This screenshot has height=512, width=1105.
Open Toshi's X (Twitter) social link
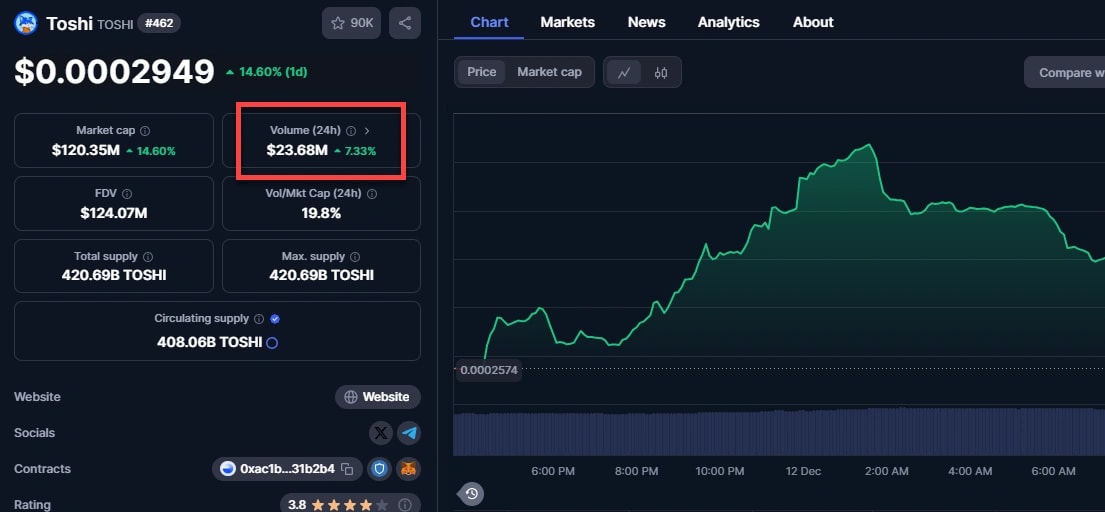tap(381, 433)
